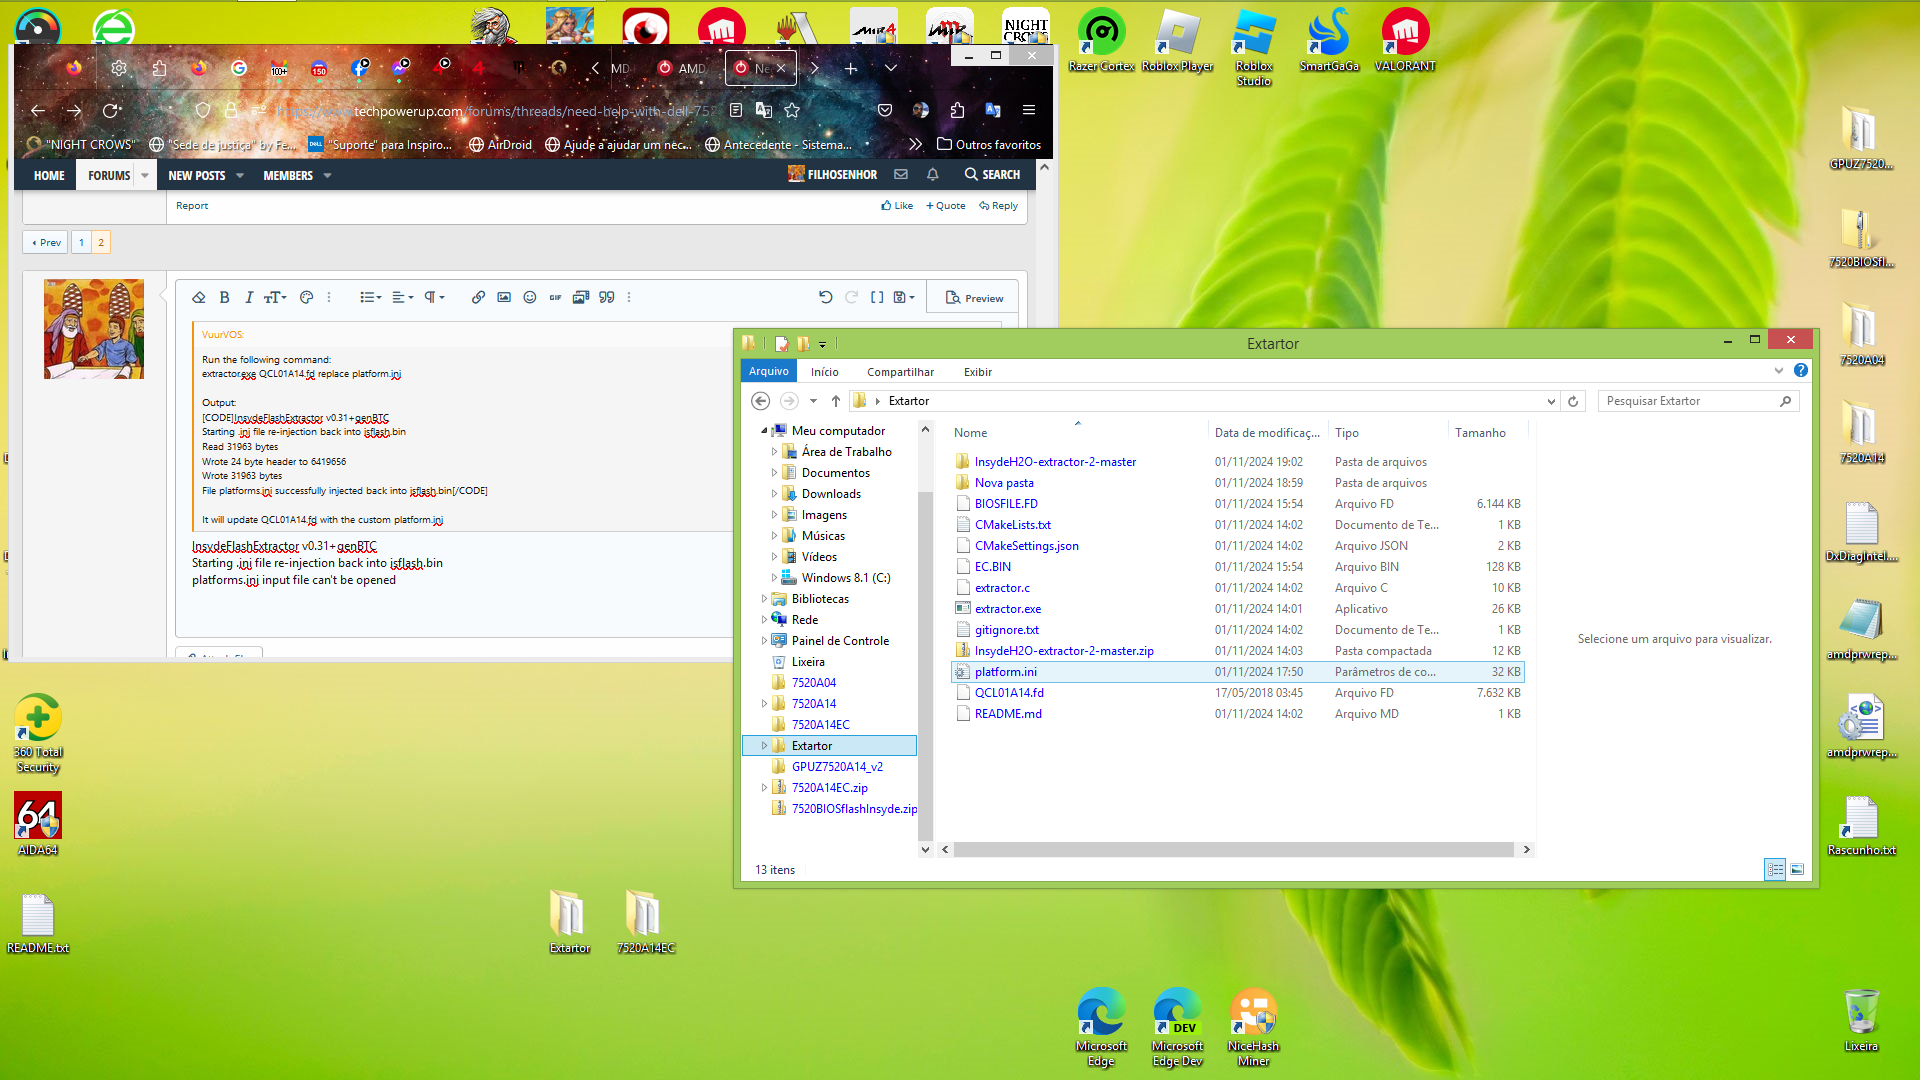
Task: Select the AIDA64 desktop shortcut
Action: [38, 825]
